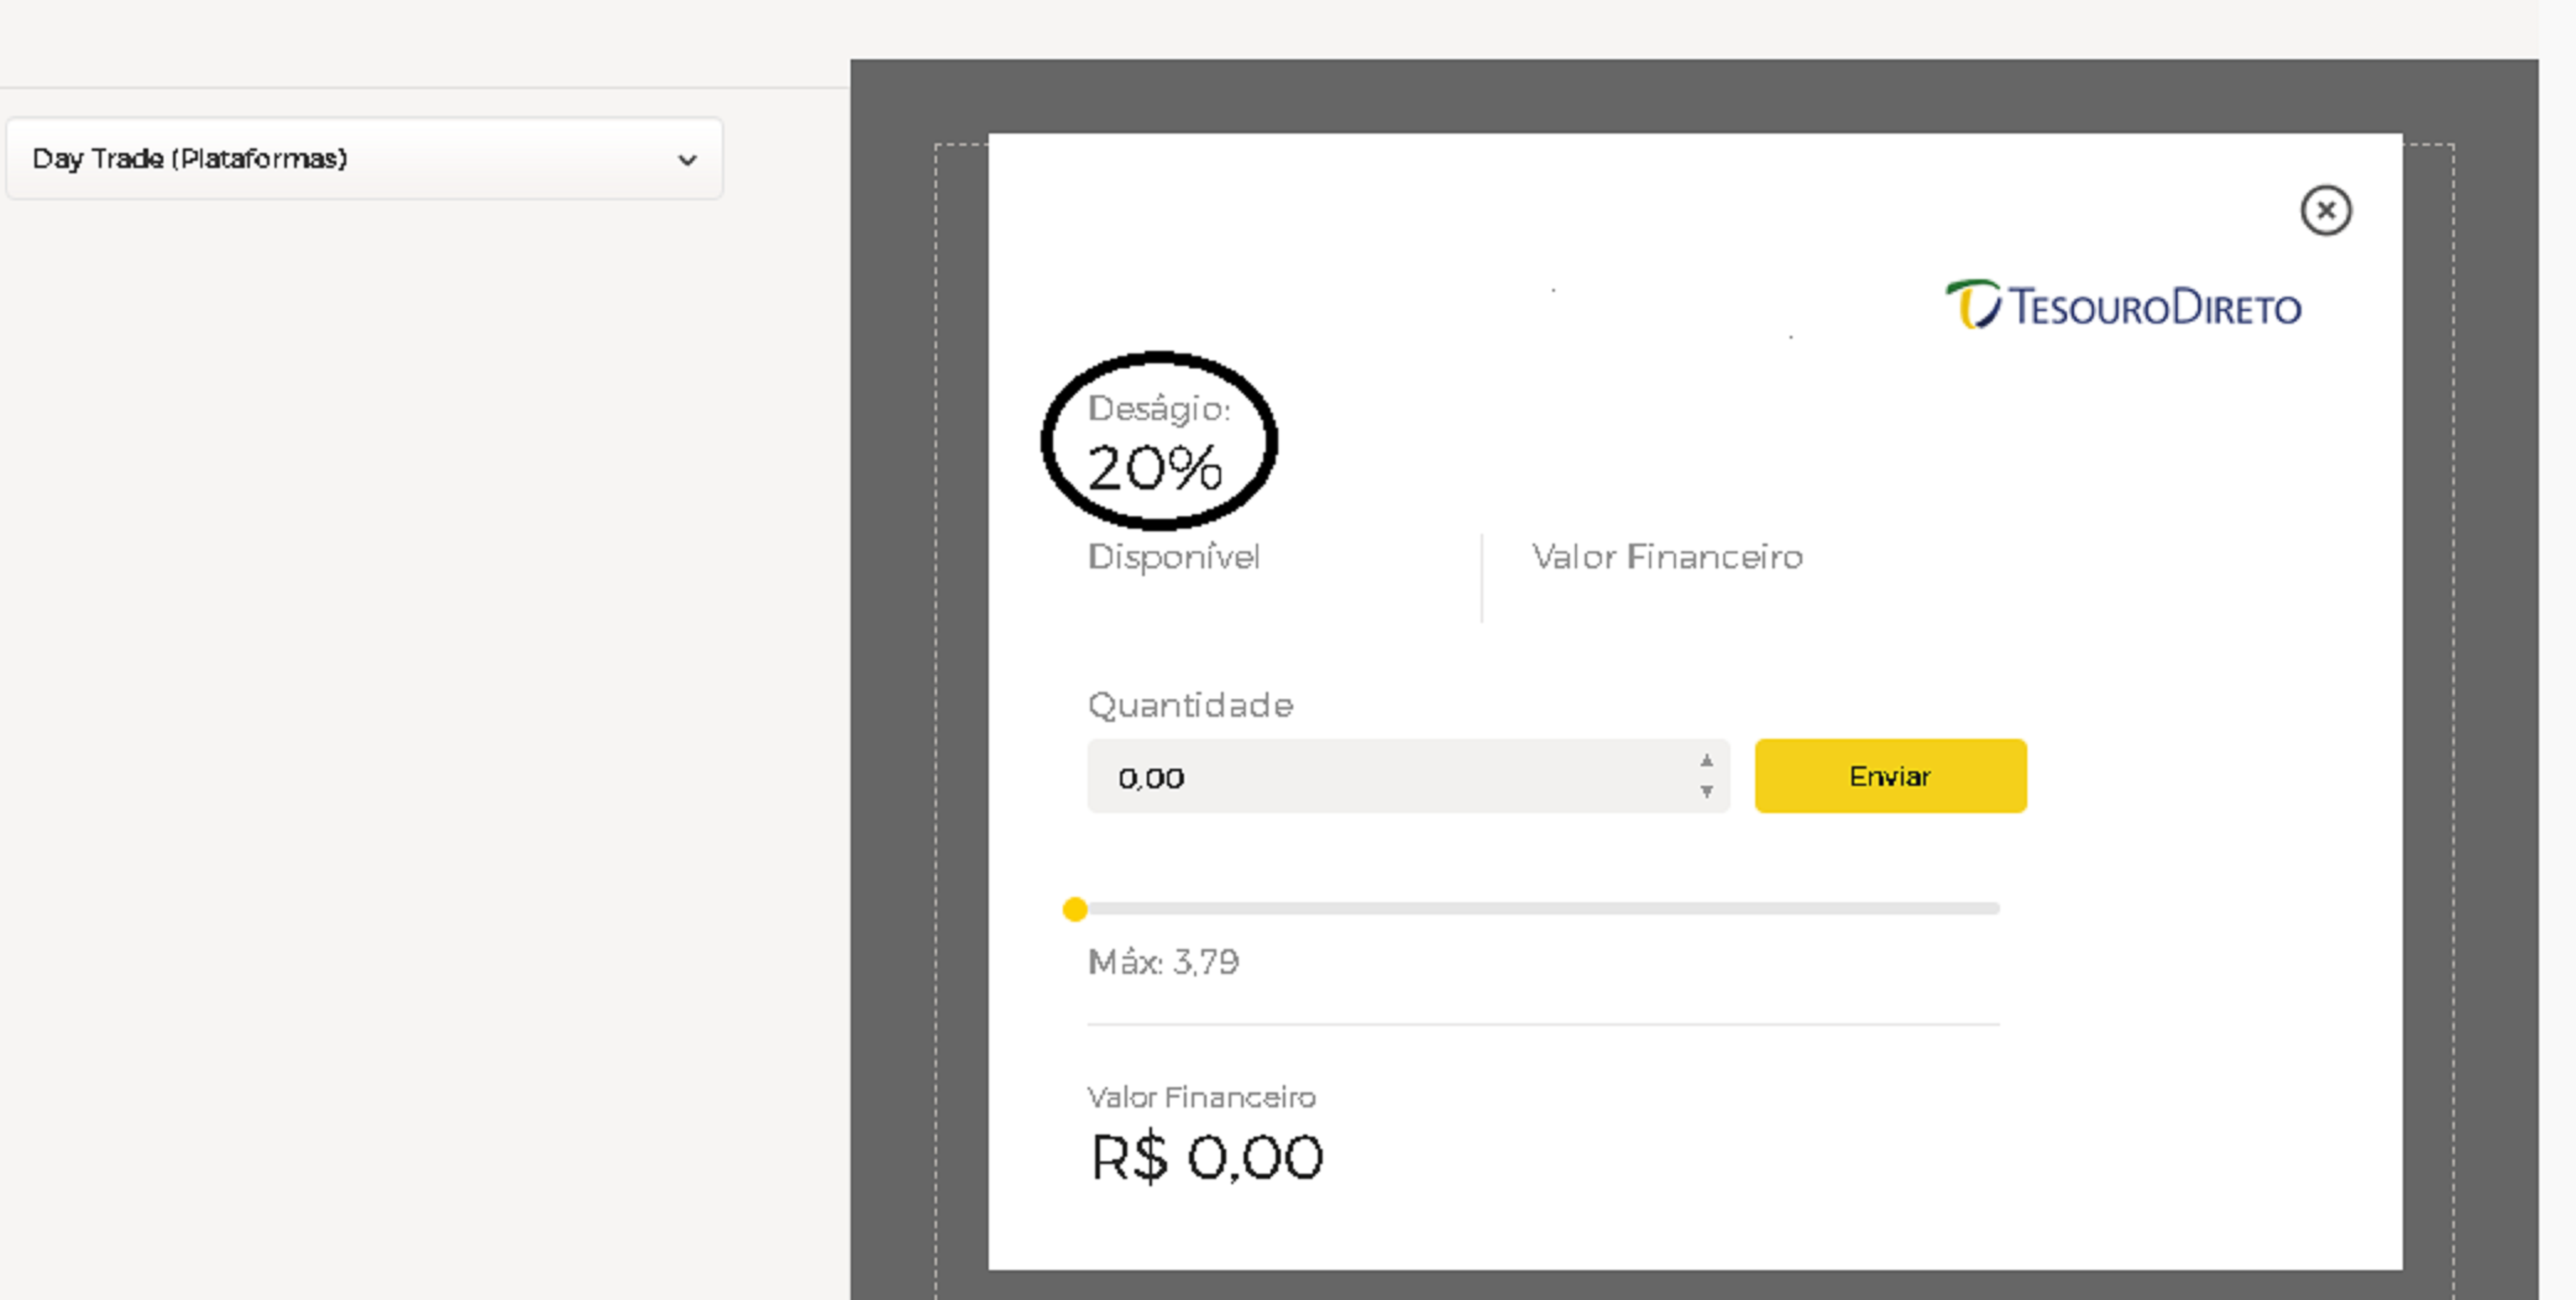Click the chevron on the Day Trade selector
Screen dimensions: 2576x1300
tap(687, 160)
